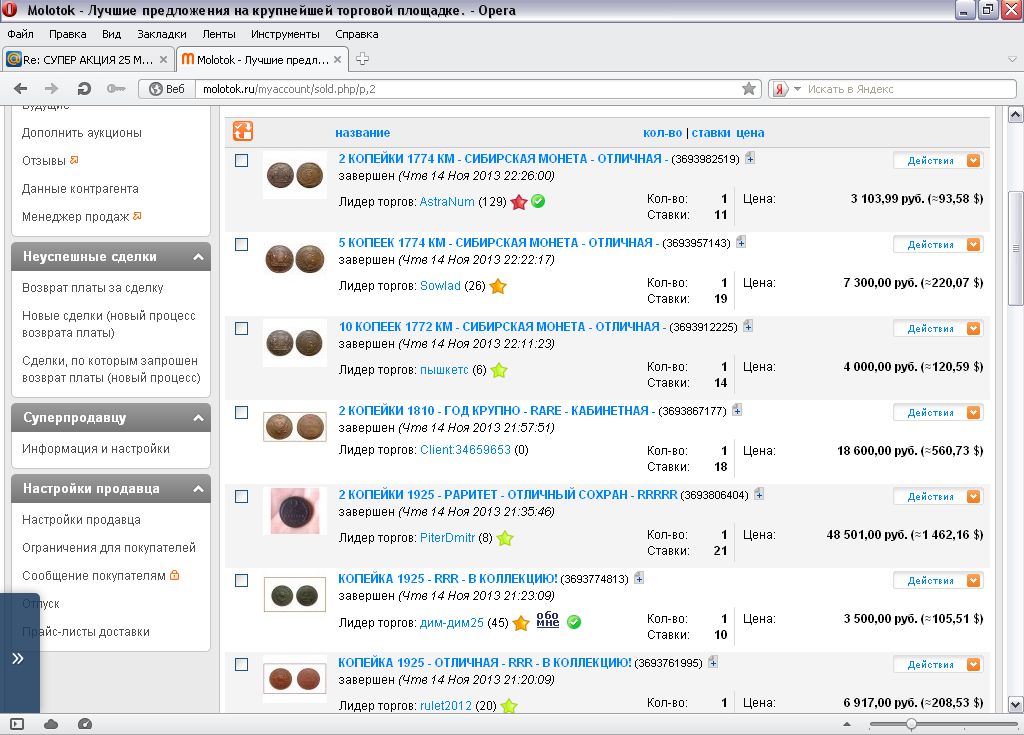The height and width of the screenshot is (735, 1024).
Task: Click the lock icon beside Сообщение покупателям
Action: [174, 575]
